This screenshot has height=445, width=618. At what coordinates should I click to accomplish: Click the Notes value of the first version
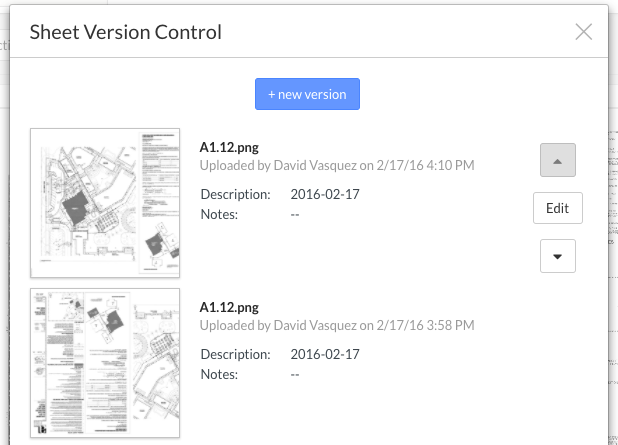tap(295, 215)
